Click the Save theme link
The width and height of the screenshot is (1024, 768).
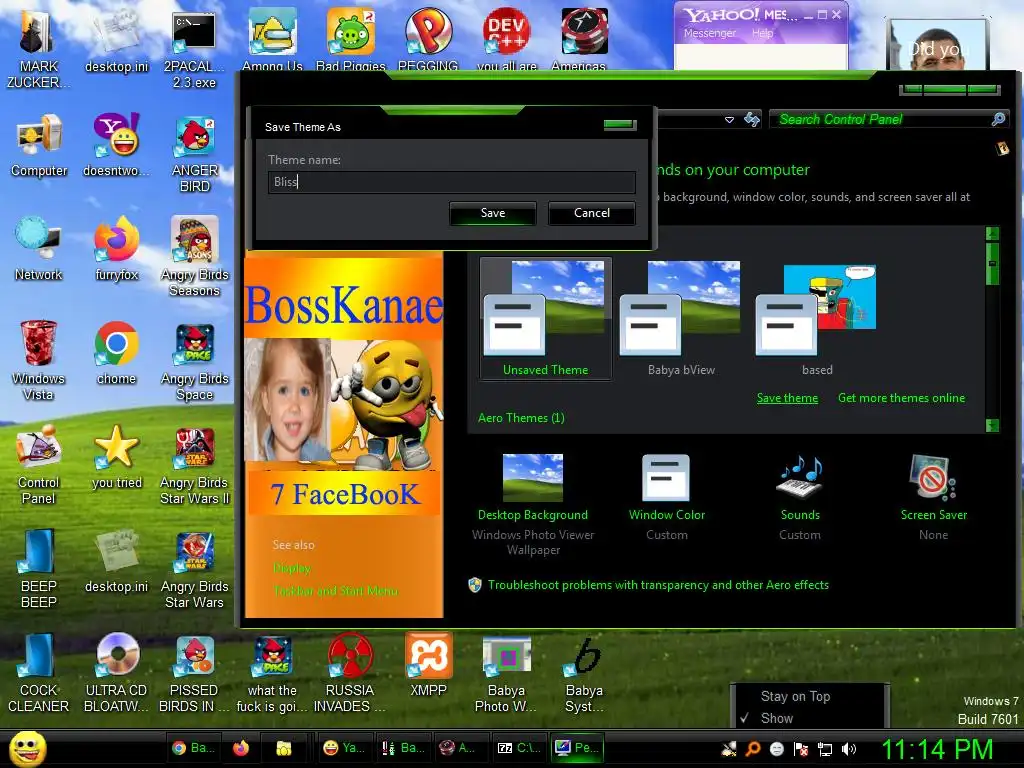click(787, 398)
